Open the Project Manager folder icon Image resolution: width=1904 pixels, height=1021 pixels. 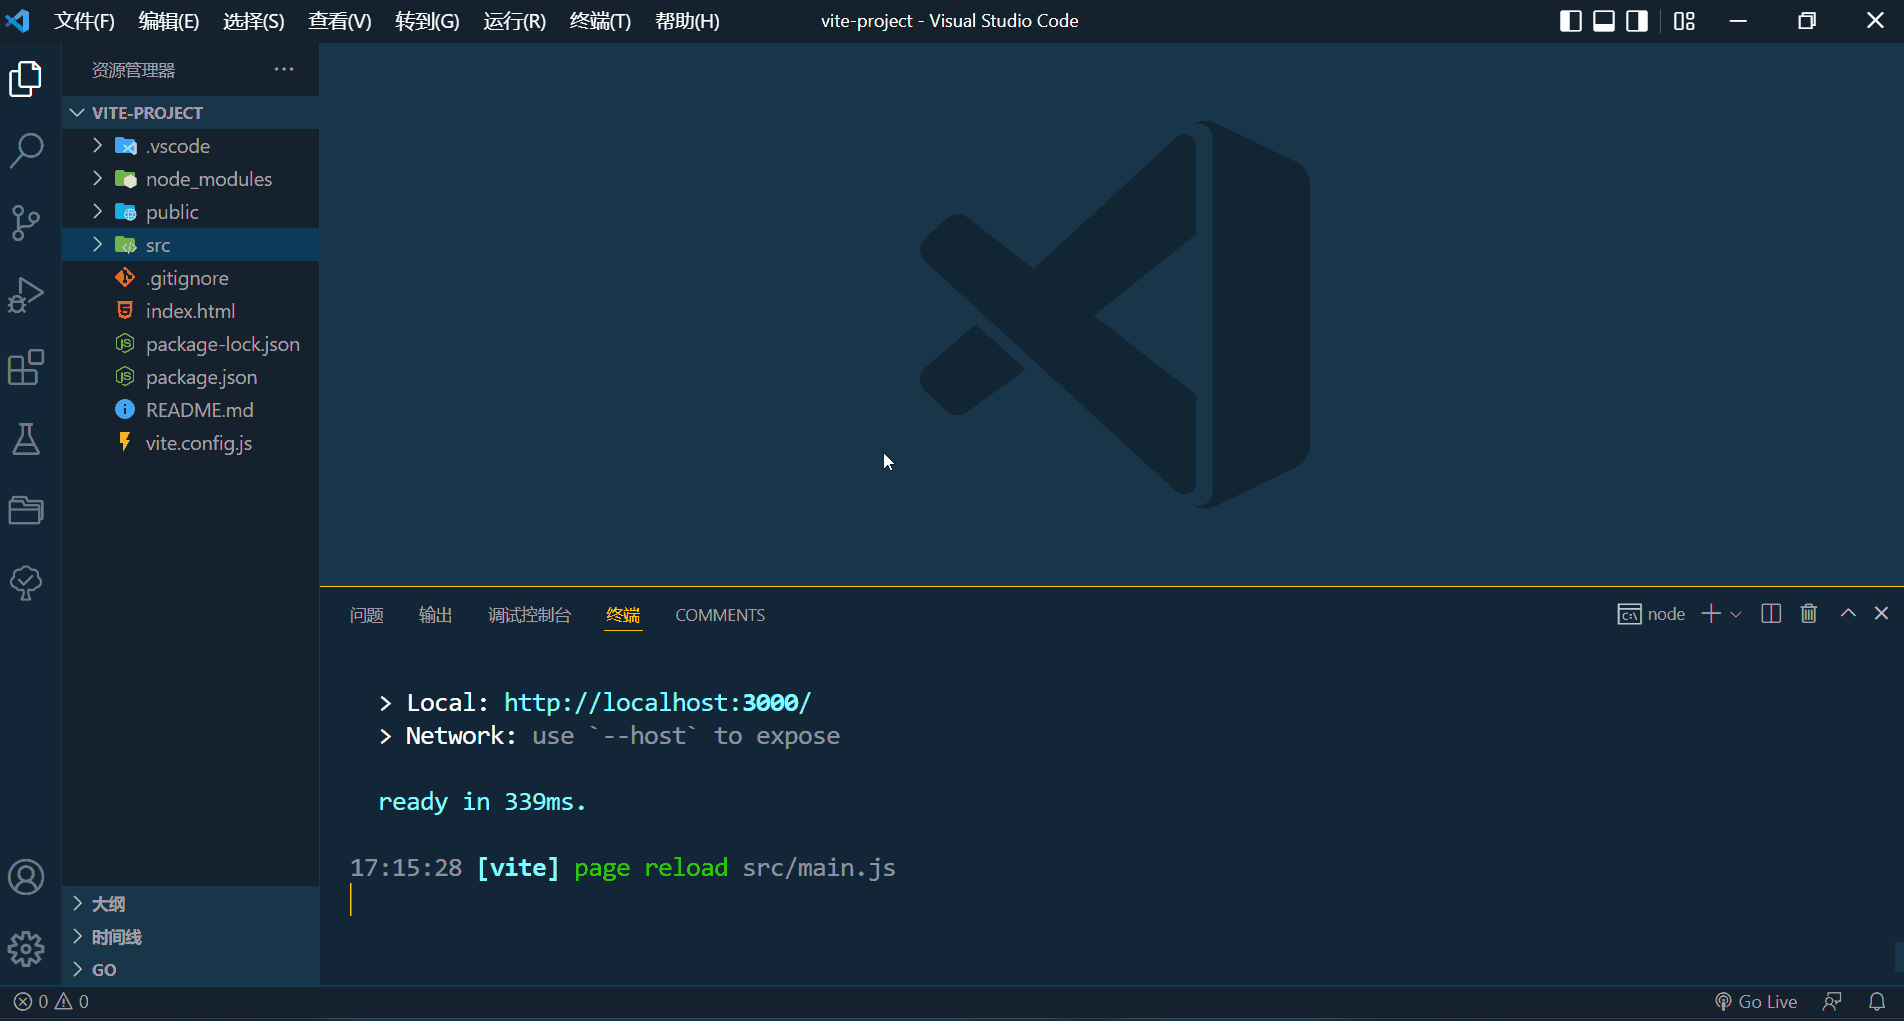tap(26, 511)
